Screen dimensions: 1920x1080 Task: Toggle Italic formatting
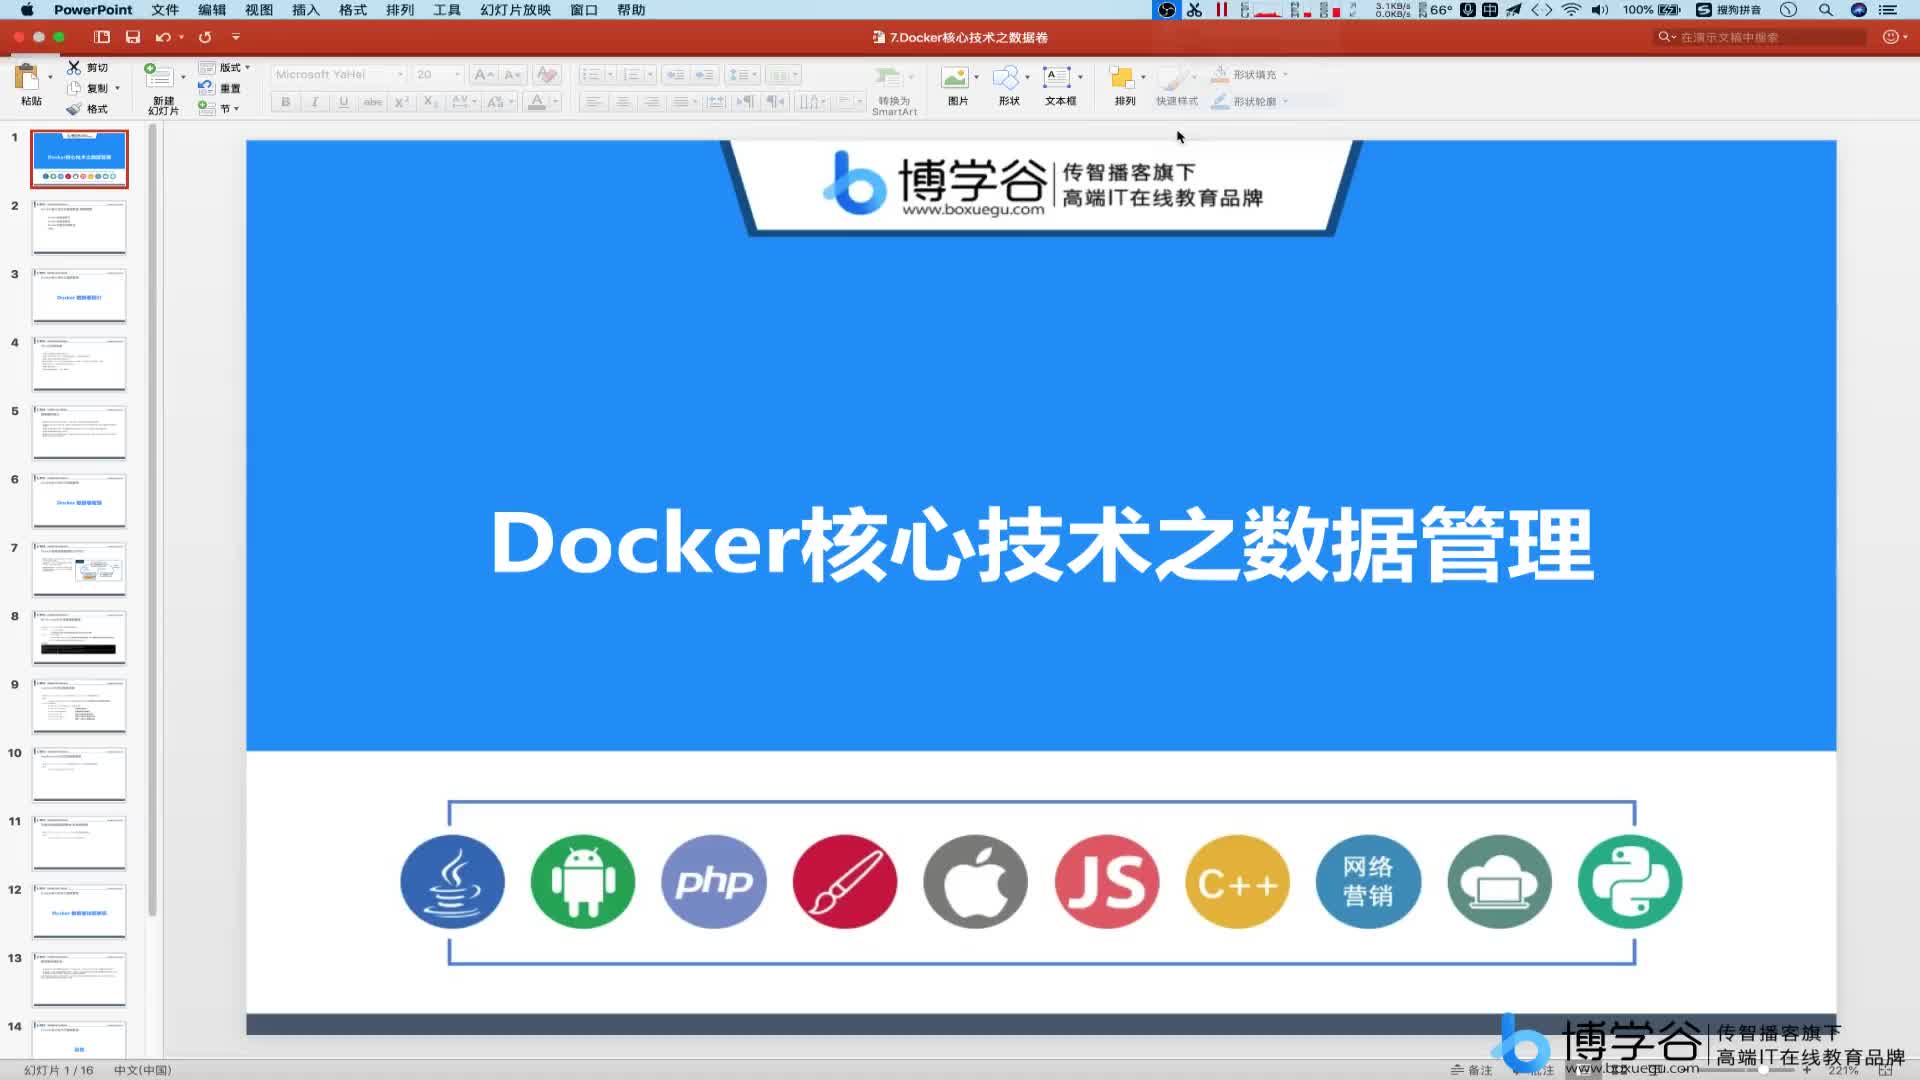click(x=315, y=102)
